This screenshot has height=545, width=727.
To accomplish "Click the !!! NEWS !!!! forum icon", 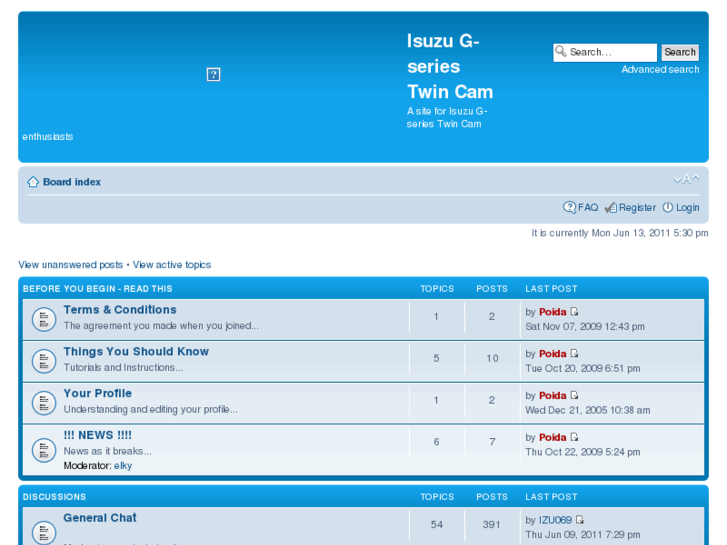I will [x=44, y=450].
